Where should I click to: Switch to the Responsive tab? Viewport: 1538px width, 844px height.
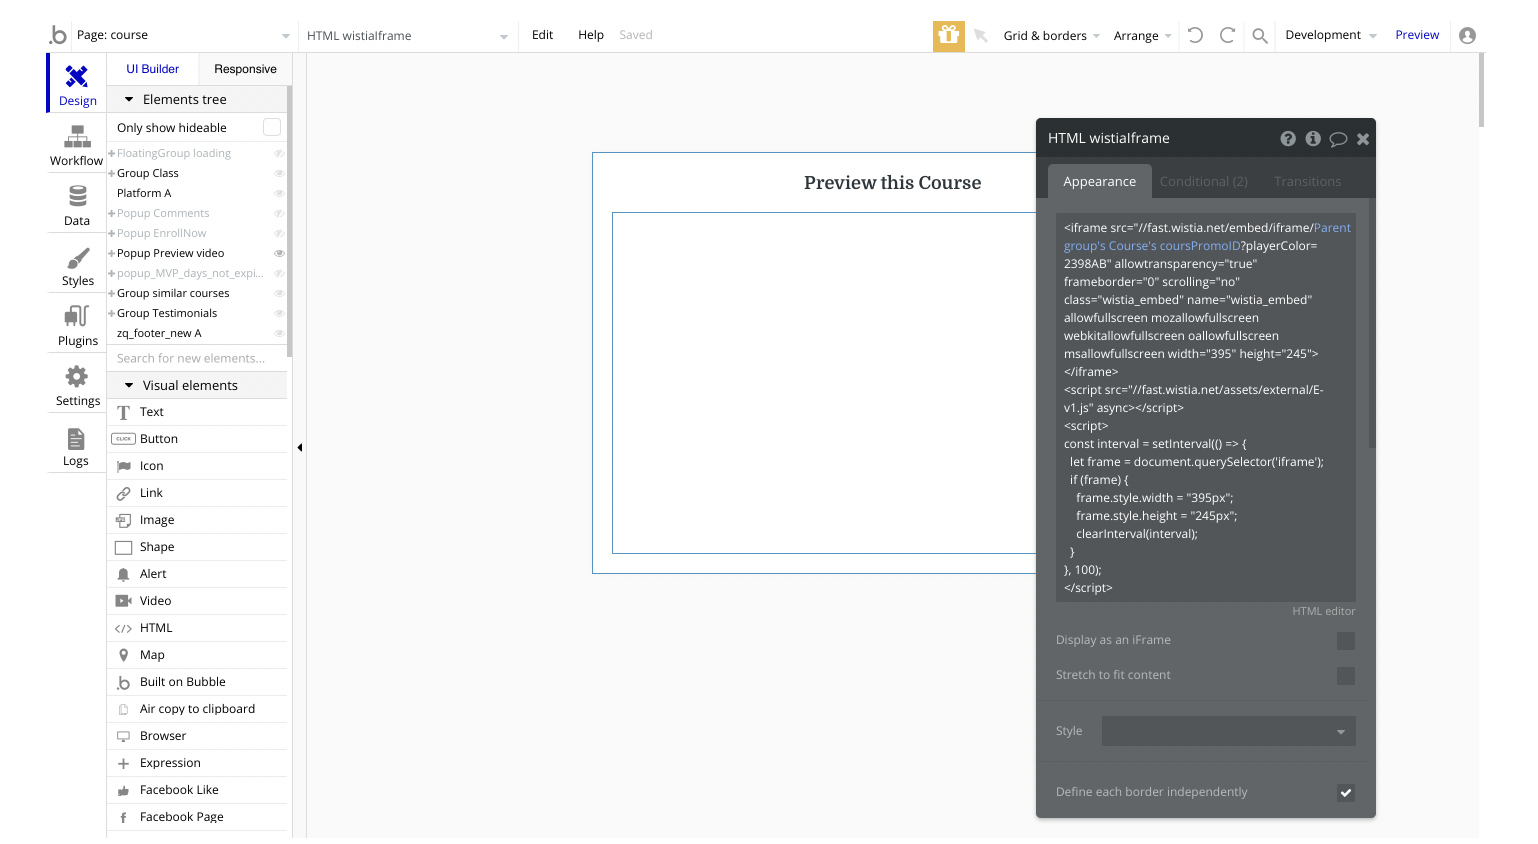pos(245,69)
